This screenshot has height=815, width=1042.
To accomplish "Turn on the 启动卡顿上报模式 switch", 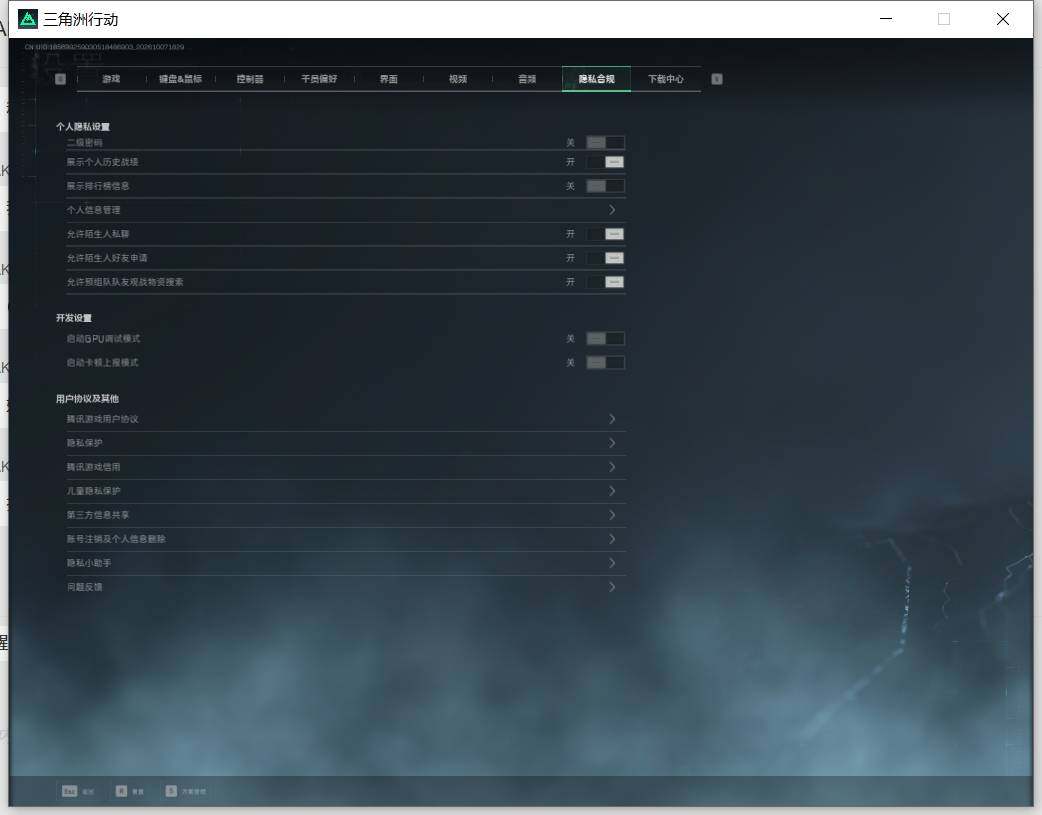I will pyautogui.click(x=605, y=363).
